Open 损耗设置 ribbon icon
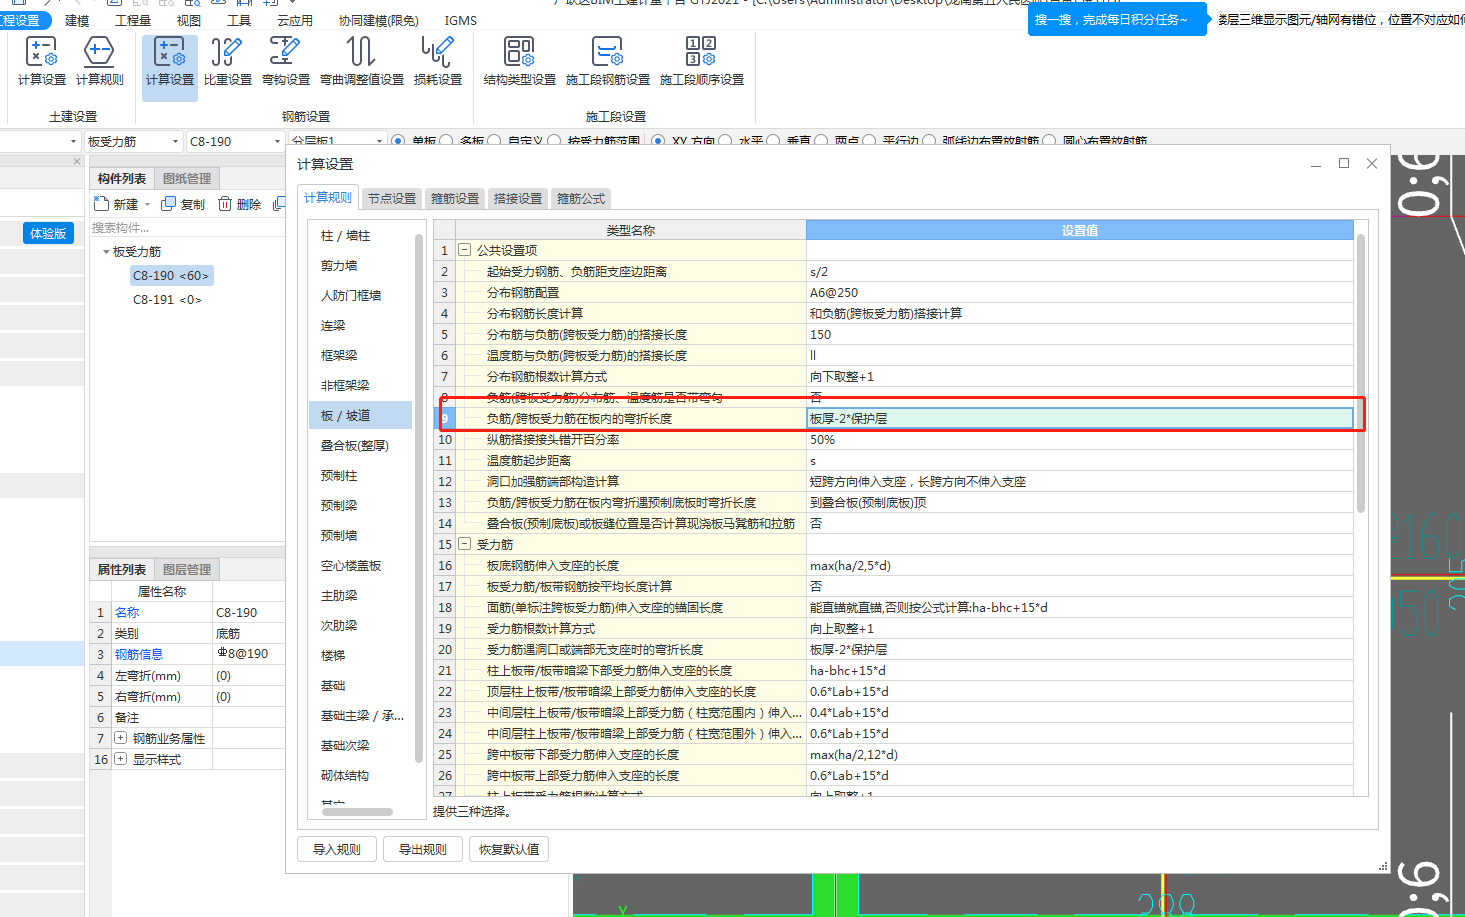1465x917 pixels. pos(437,61)
